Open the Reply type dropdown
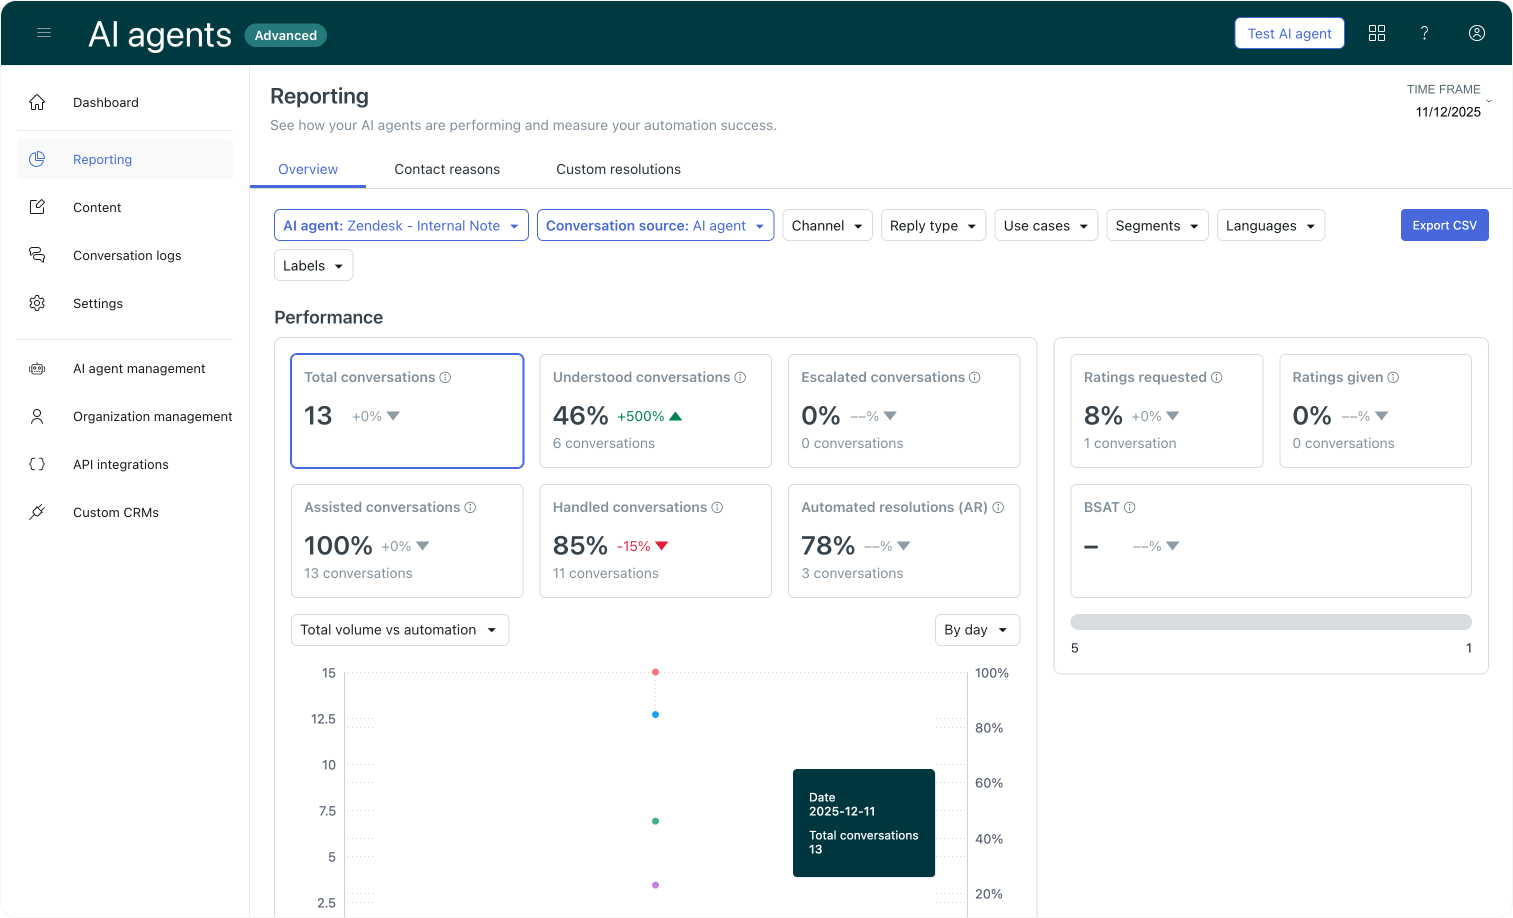The image size is (1513, 918). pos(933,226)
